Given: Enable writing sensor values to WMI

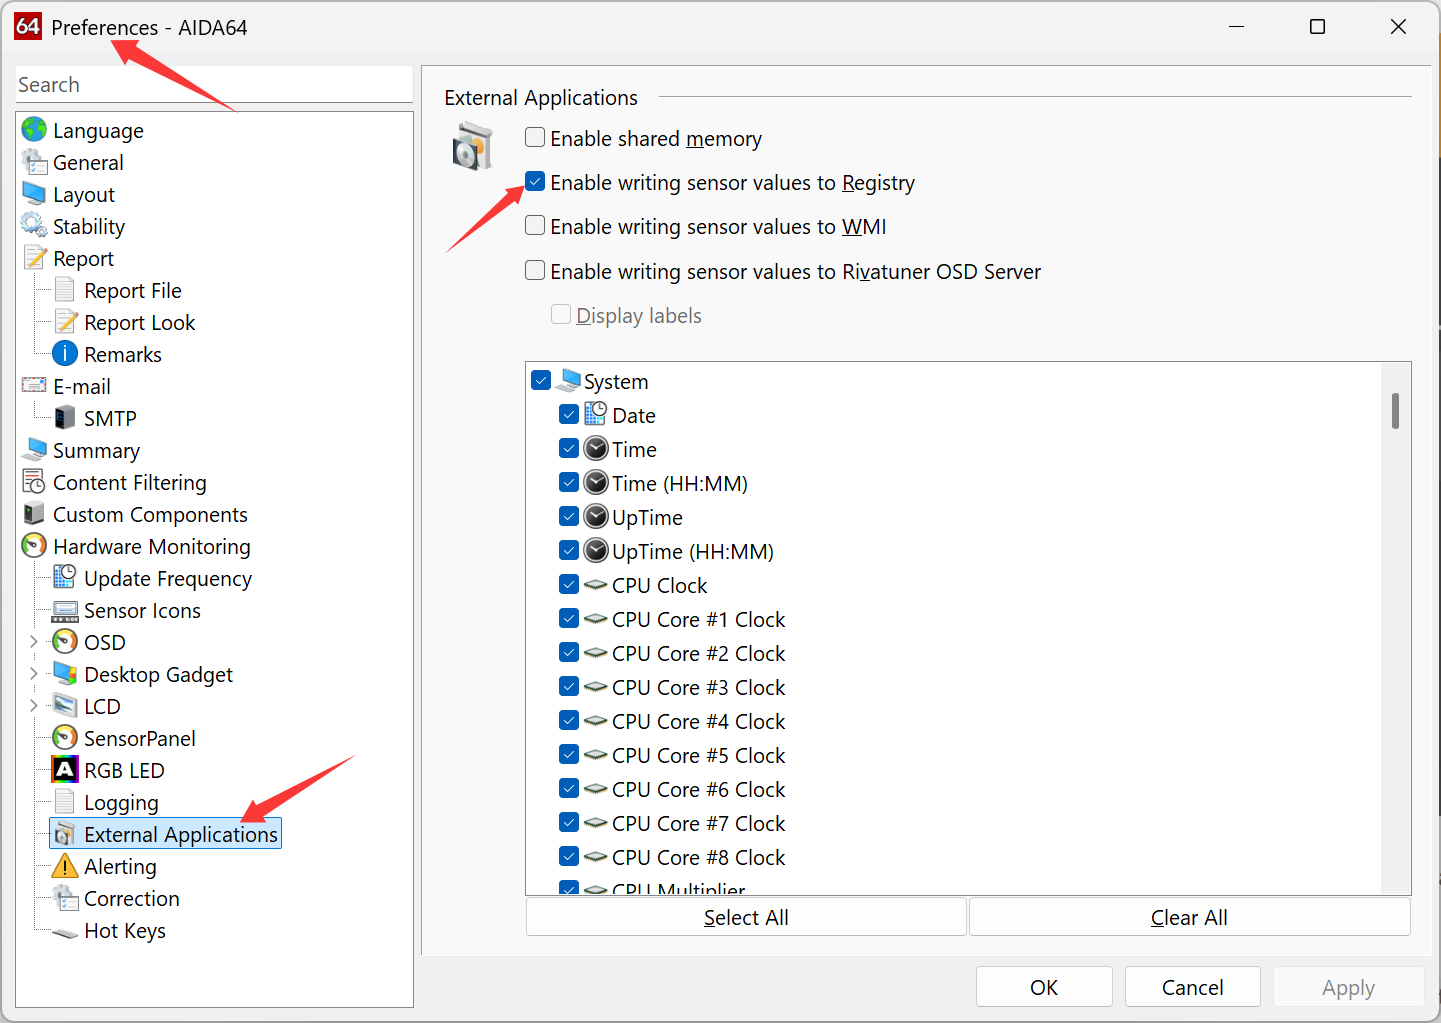Looking at the screenshot, I should [535, 225].
